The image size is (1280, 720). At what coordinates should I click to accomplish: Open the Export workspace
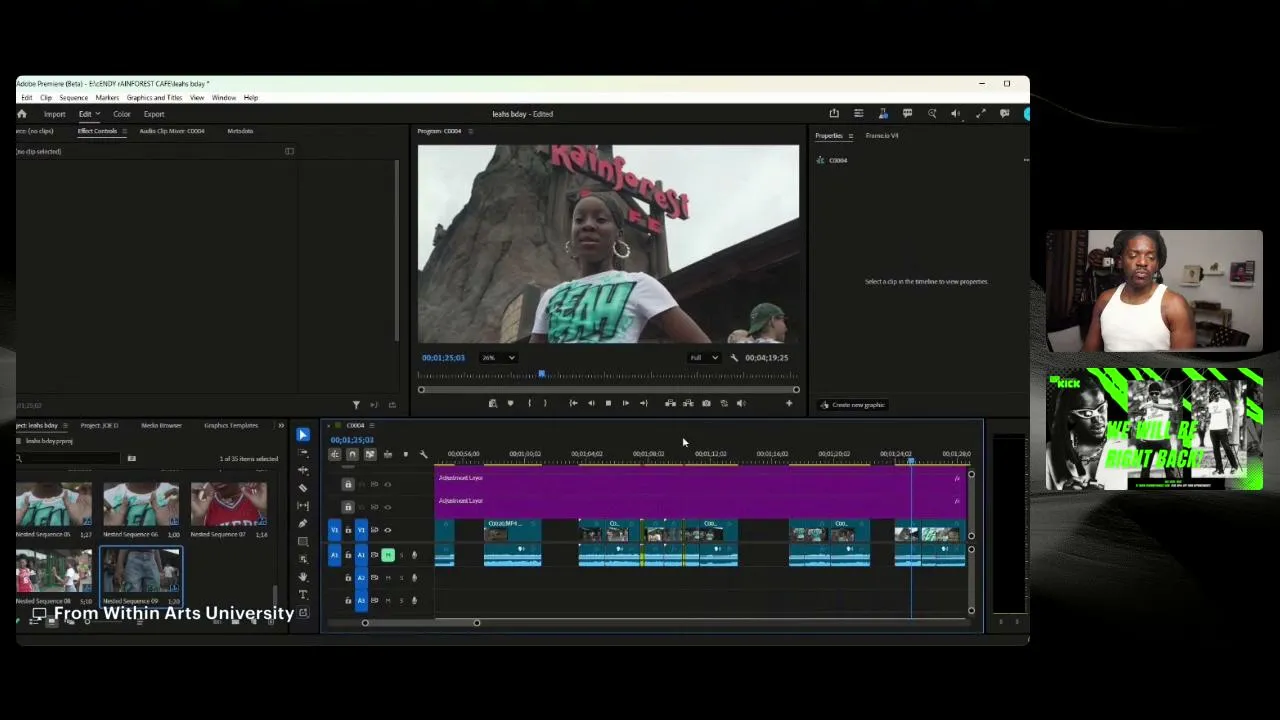click(x=154, y=114)
